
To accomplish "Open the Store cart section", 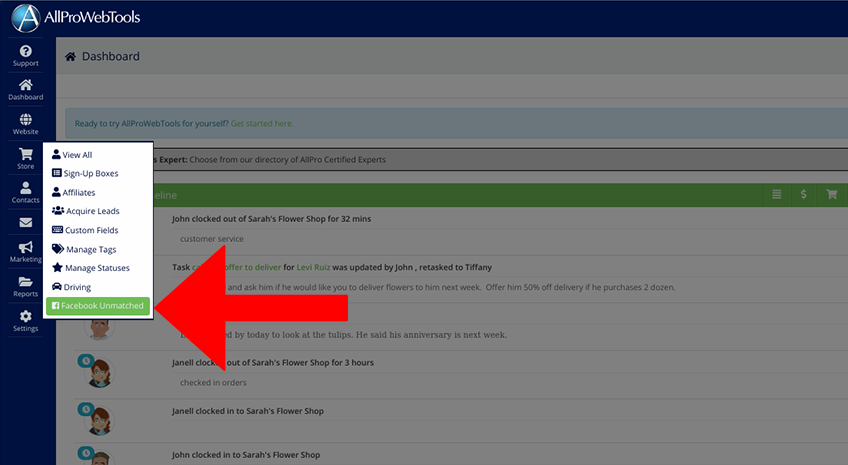I will (x=25, y=158).
